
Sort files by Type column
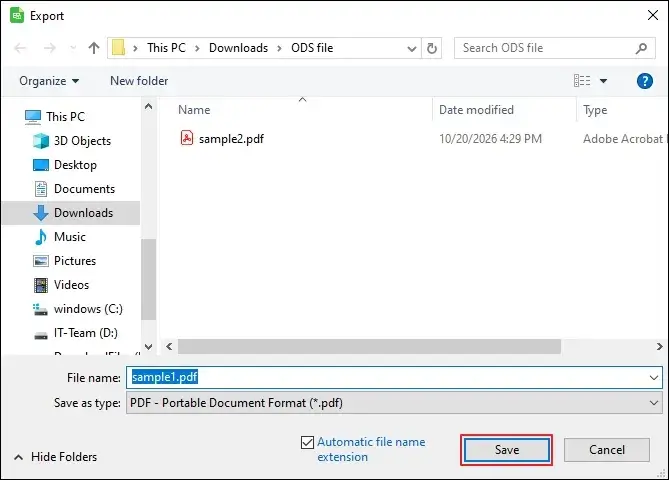pyautogui.click(x=595, y=110)
